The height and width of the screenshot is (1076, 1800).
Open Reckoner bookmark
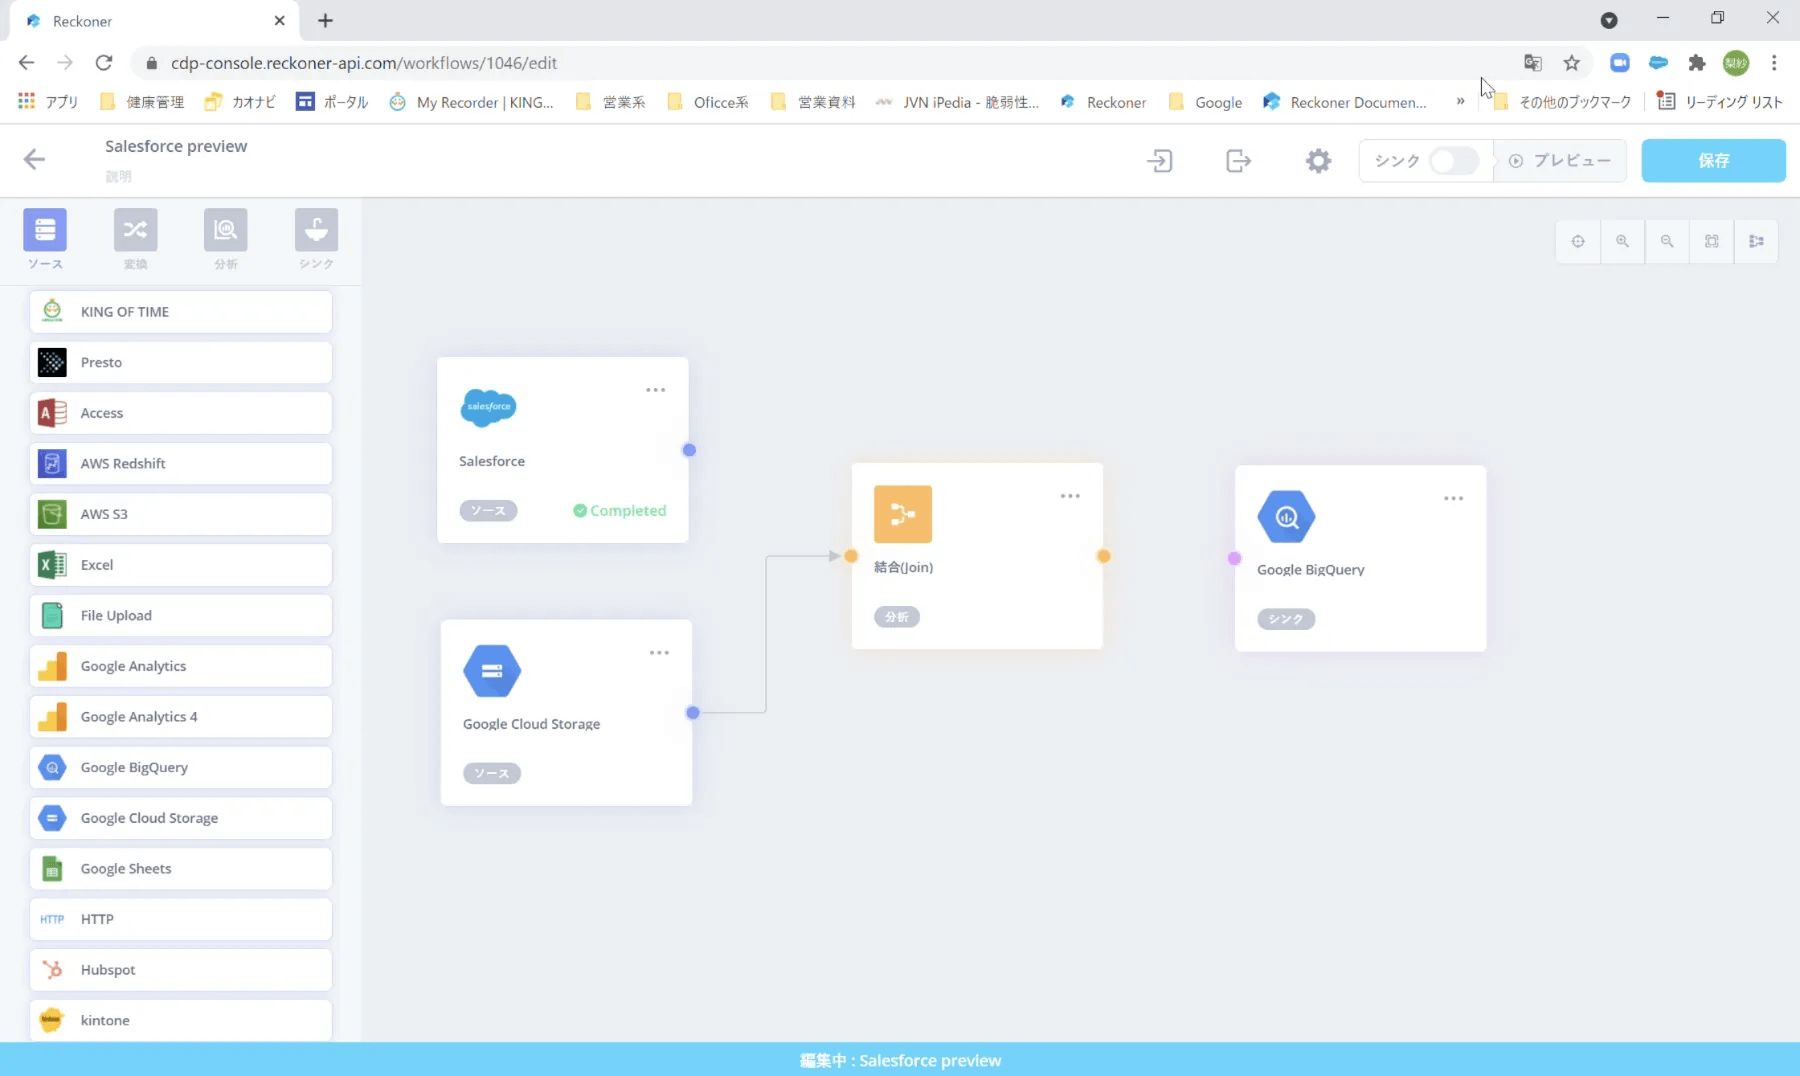(1104, 102)
